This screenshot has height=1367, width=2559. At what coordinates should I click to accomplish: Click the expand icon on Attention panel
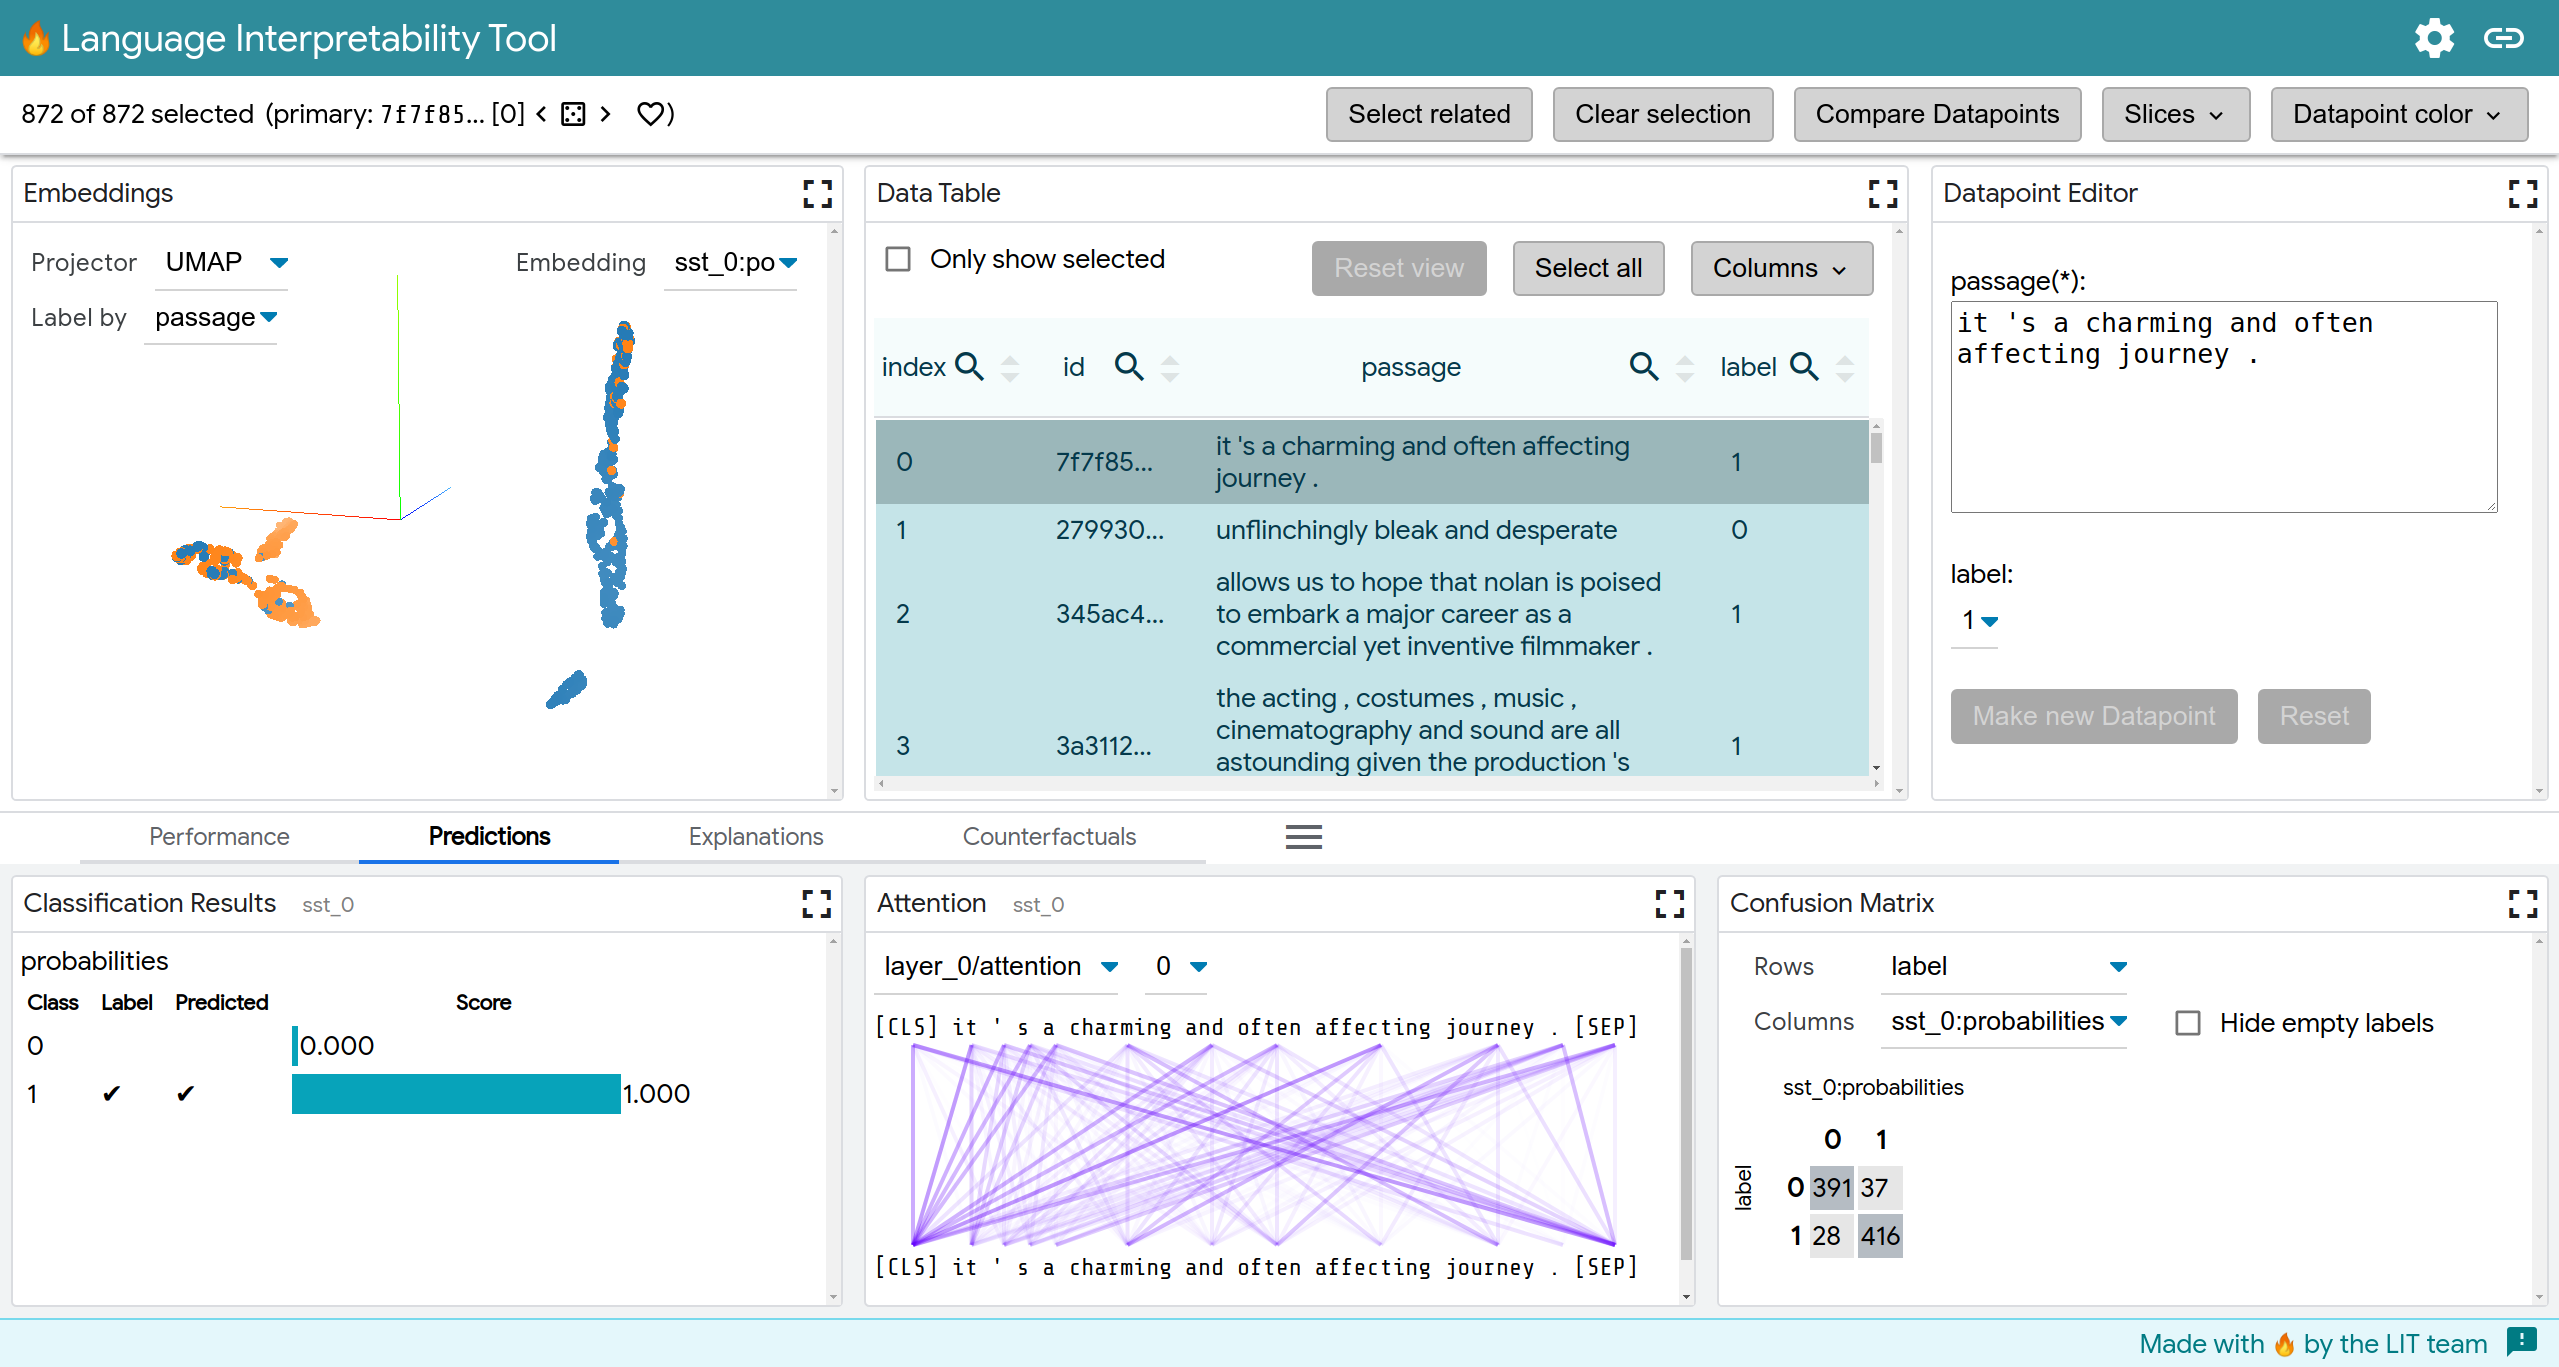pyautogui.click(x=1670, y=903)
